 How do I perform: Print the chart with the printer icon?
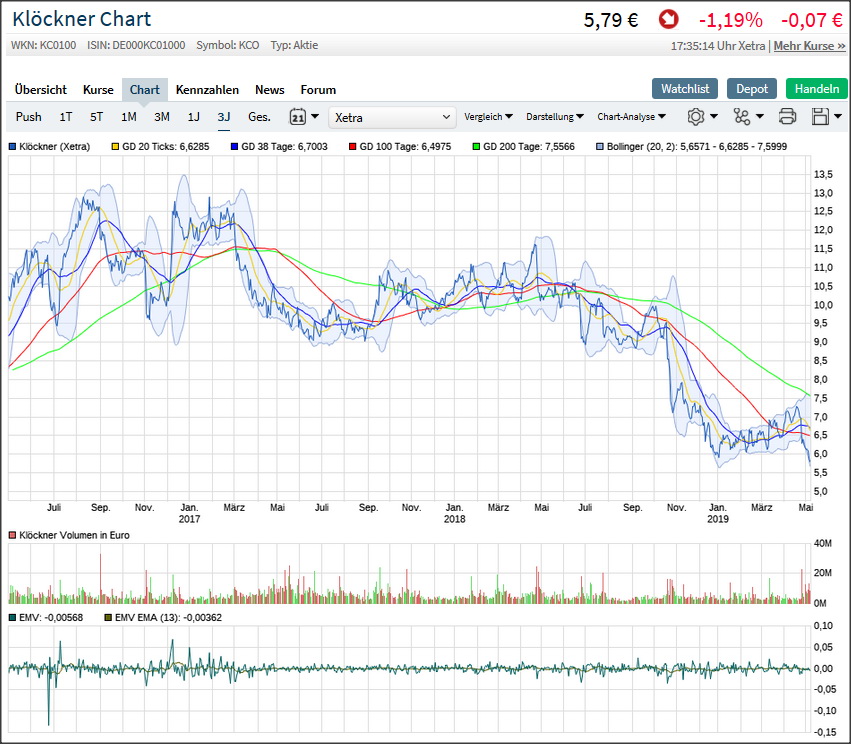787,117
